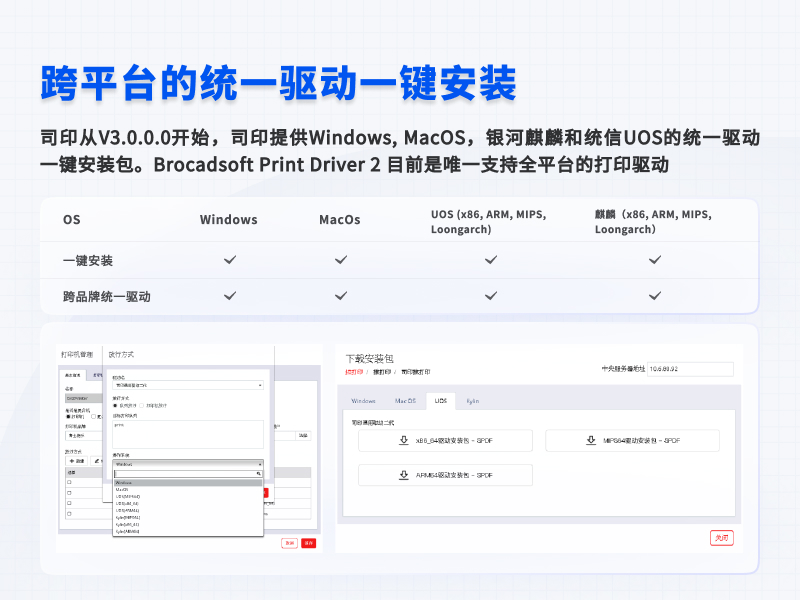800x600 pixels.
Task: Choose MacOS from the OS dropdown list
Action: point(188,489)
